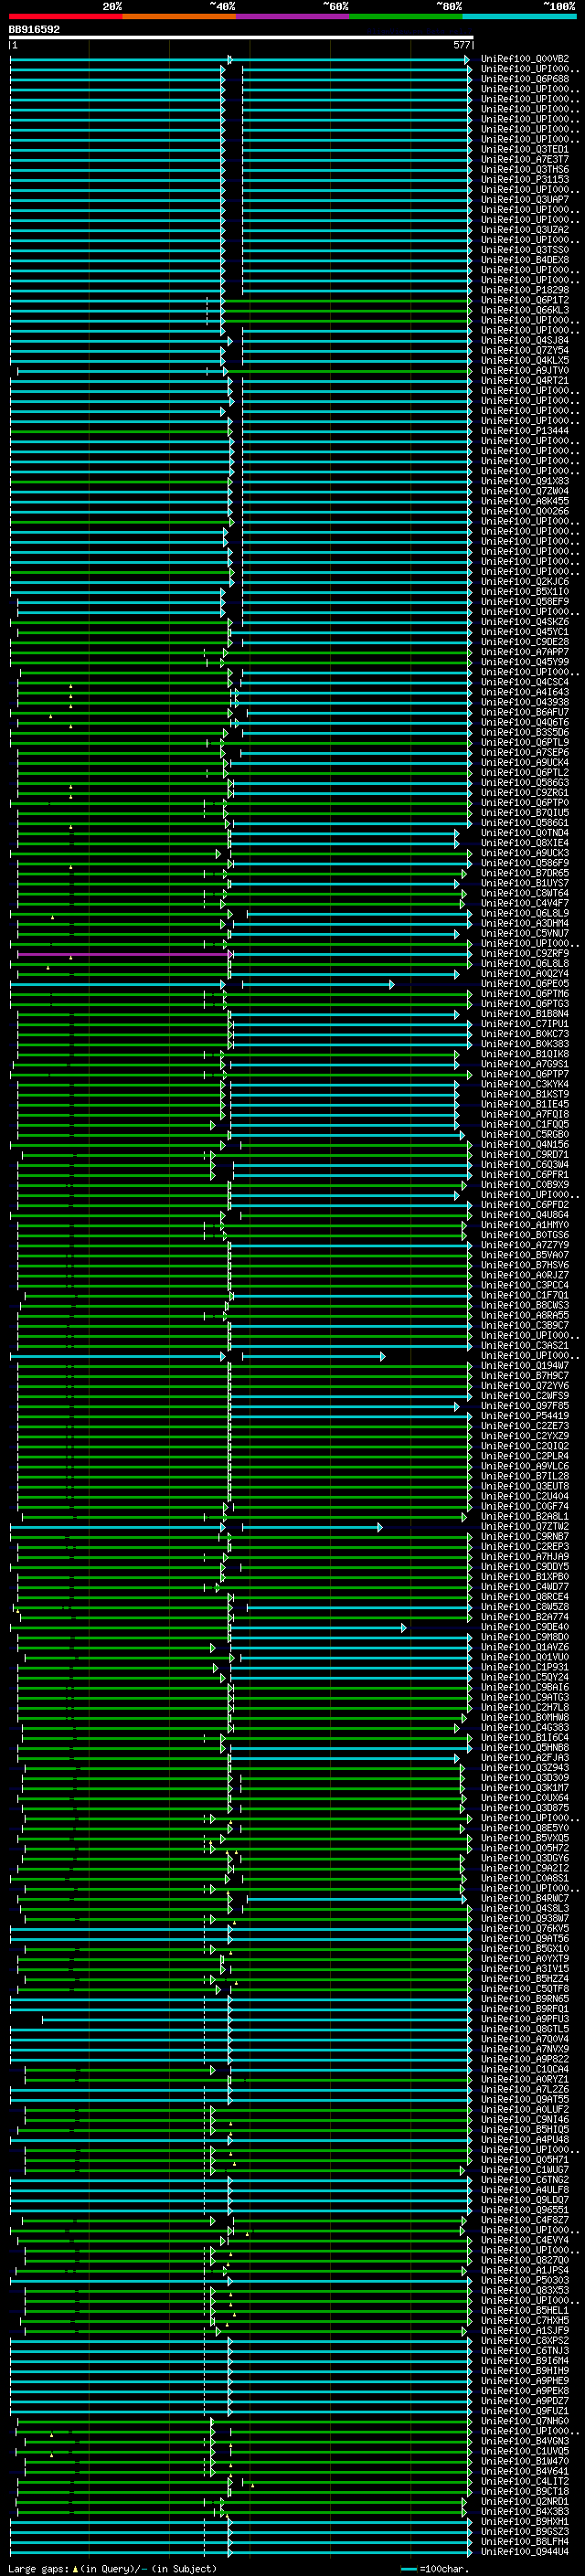Select hit label UniRef100_Q9LDQ7

525,2200
